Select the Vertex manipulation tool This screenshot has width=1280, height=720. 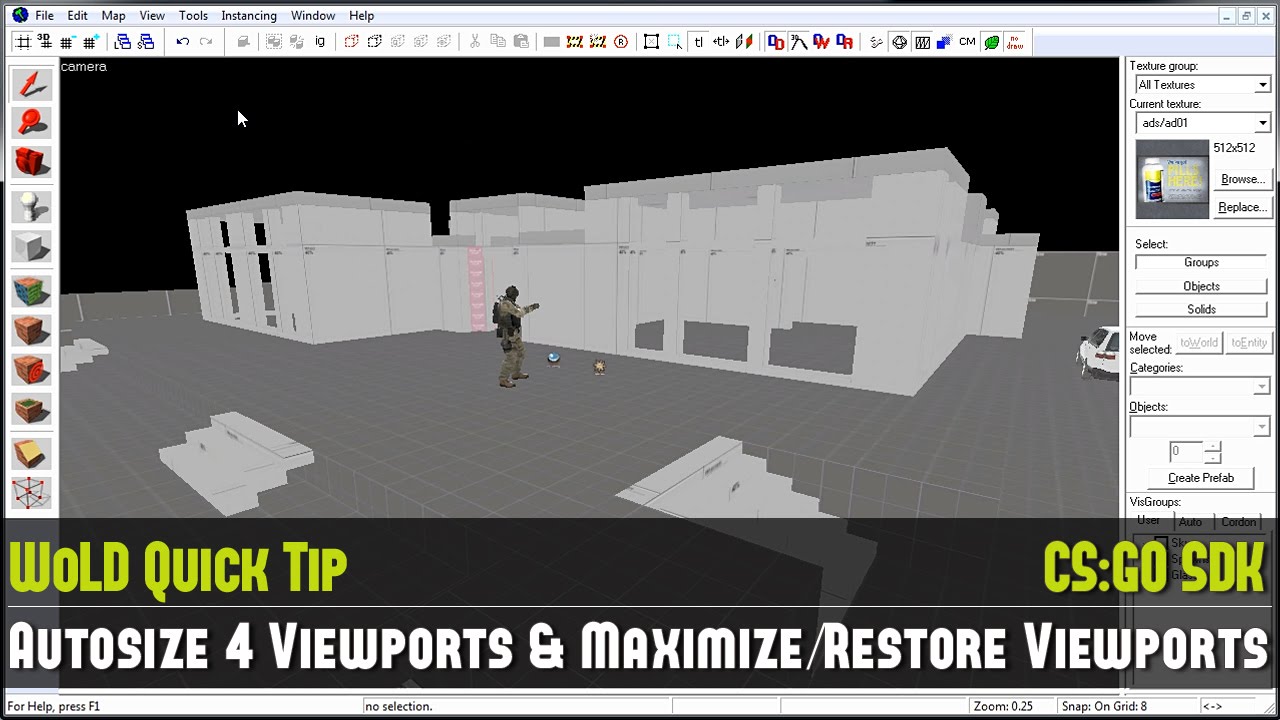coord(32,492)
